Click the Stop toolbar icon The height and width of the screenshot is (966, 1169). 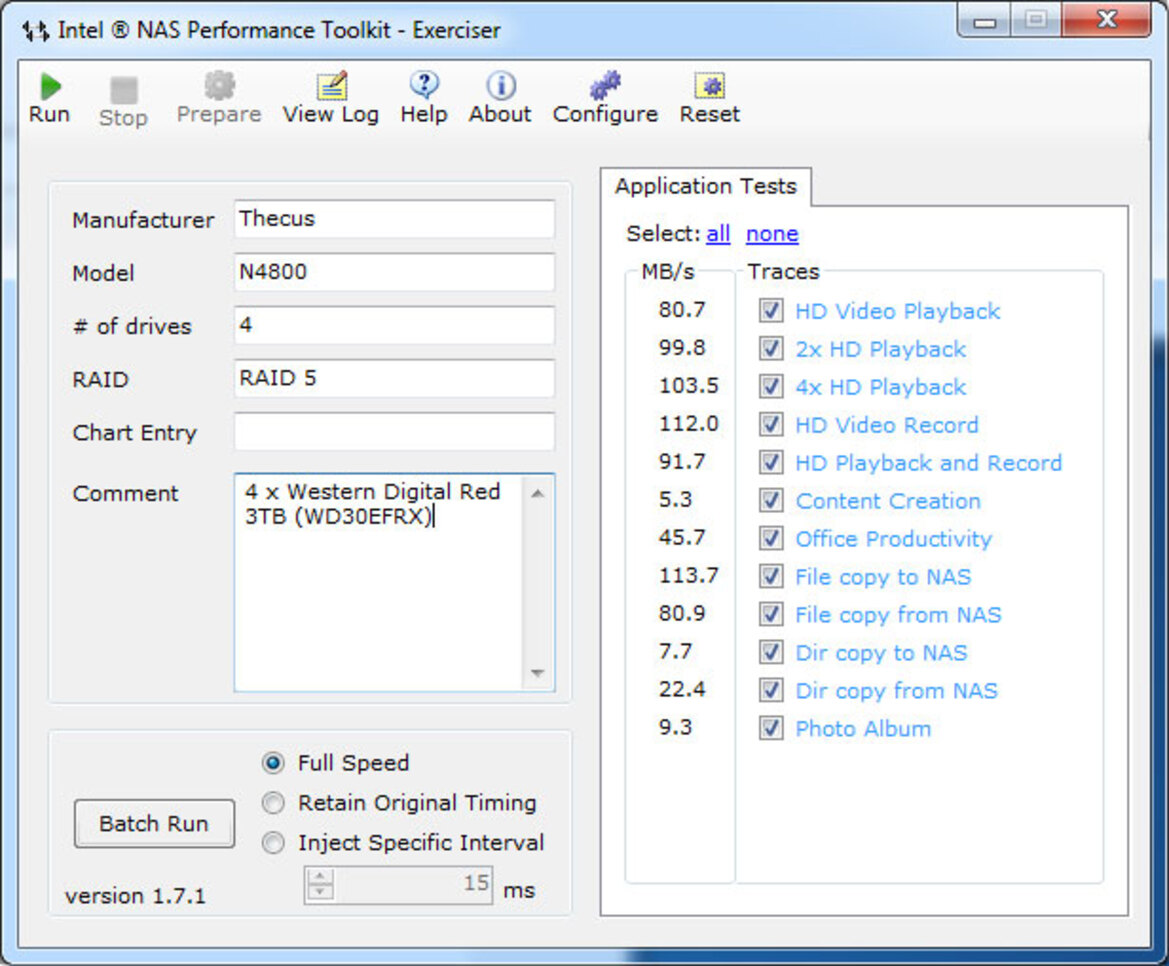tap(124, 90)
